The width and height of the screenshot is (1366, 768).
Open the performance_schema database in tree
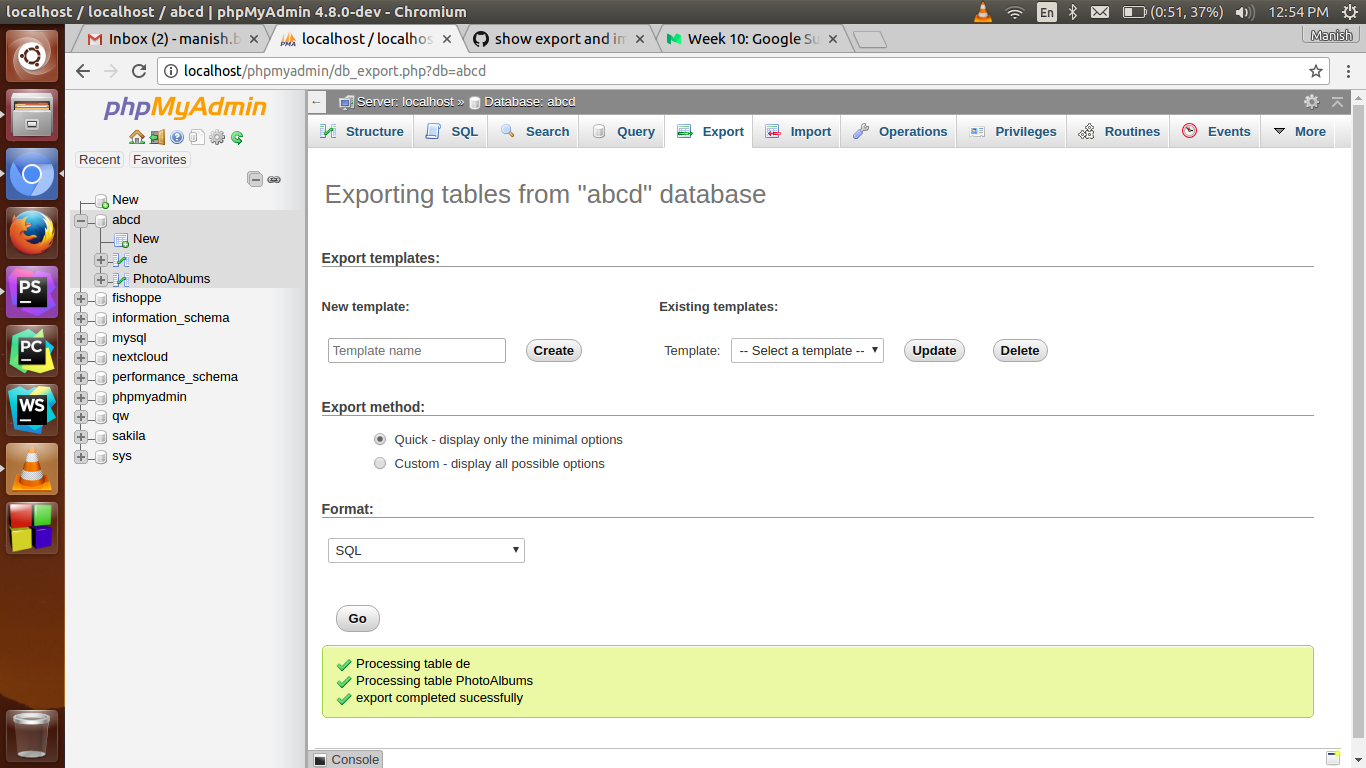tap(175, 377)
